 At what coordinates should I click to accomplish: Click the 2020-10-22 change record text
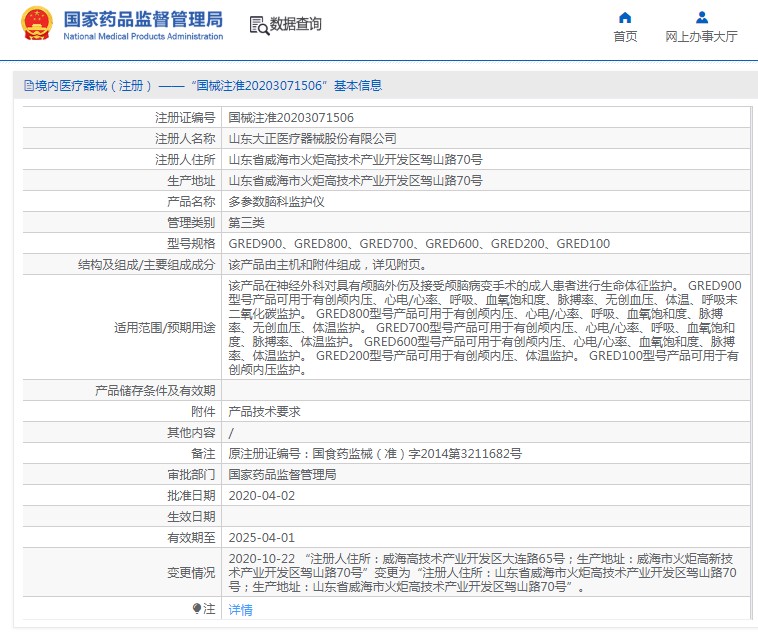pyautogui.click(x=482, y=573)
